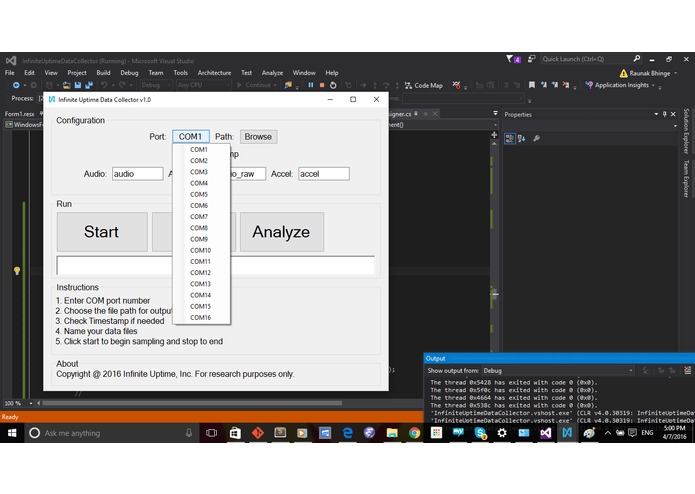This screenshot has width=695, height=494.
Task: Click the bookmark toggle icon in toolbar
Action: click(x=532, y=85)
